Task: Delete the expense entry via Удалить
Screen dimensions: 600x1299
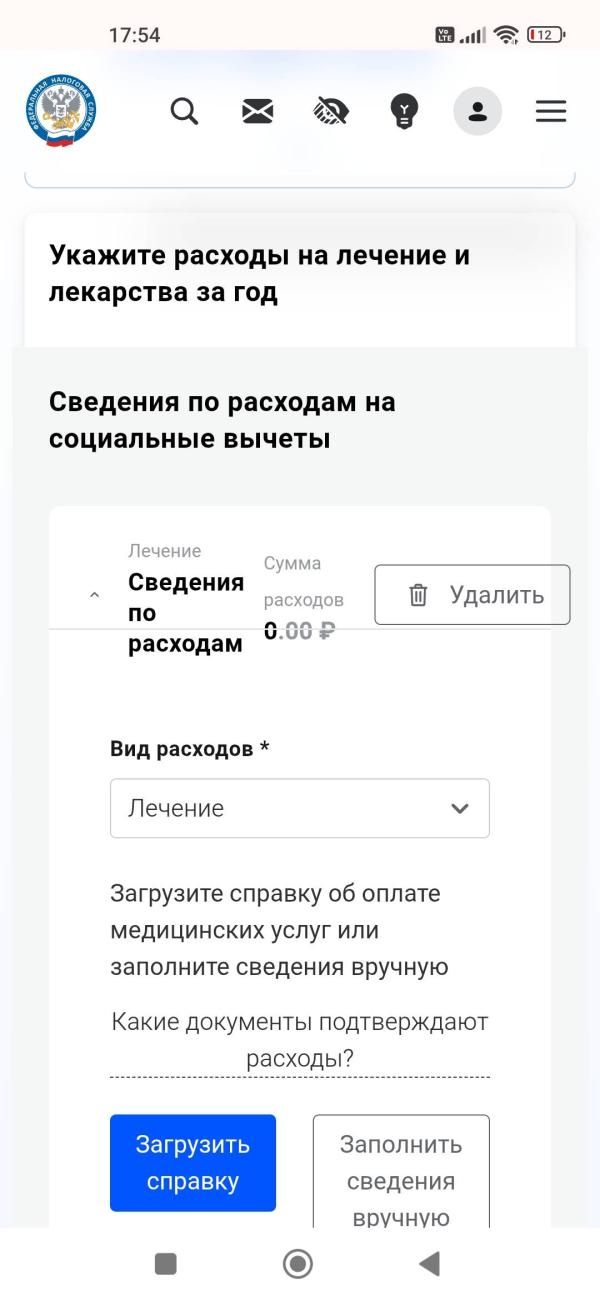Action: [x=471, y=594]
